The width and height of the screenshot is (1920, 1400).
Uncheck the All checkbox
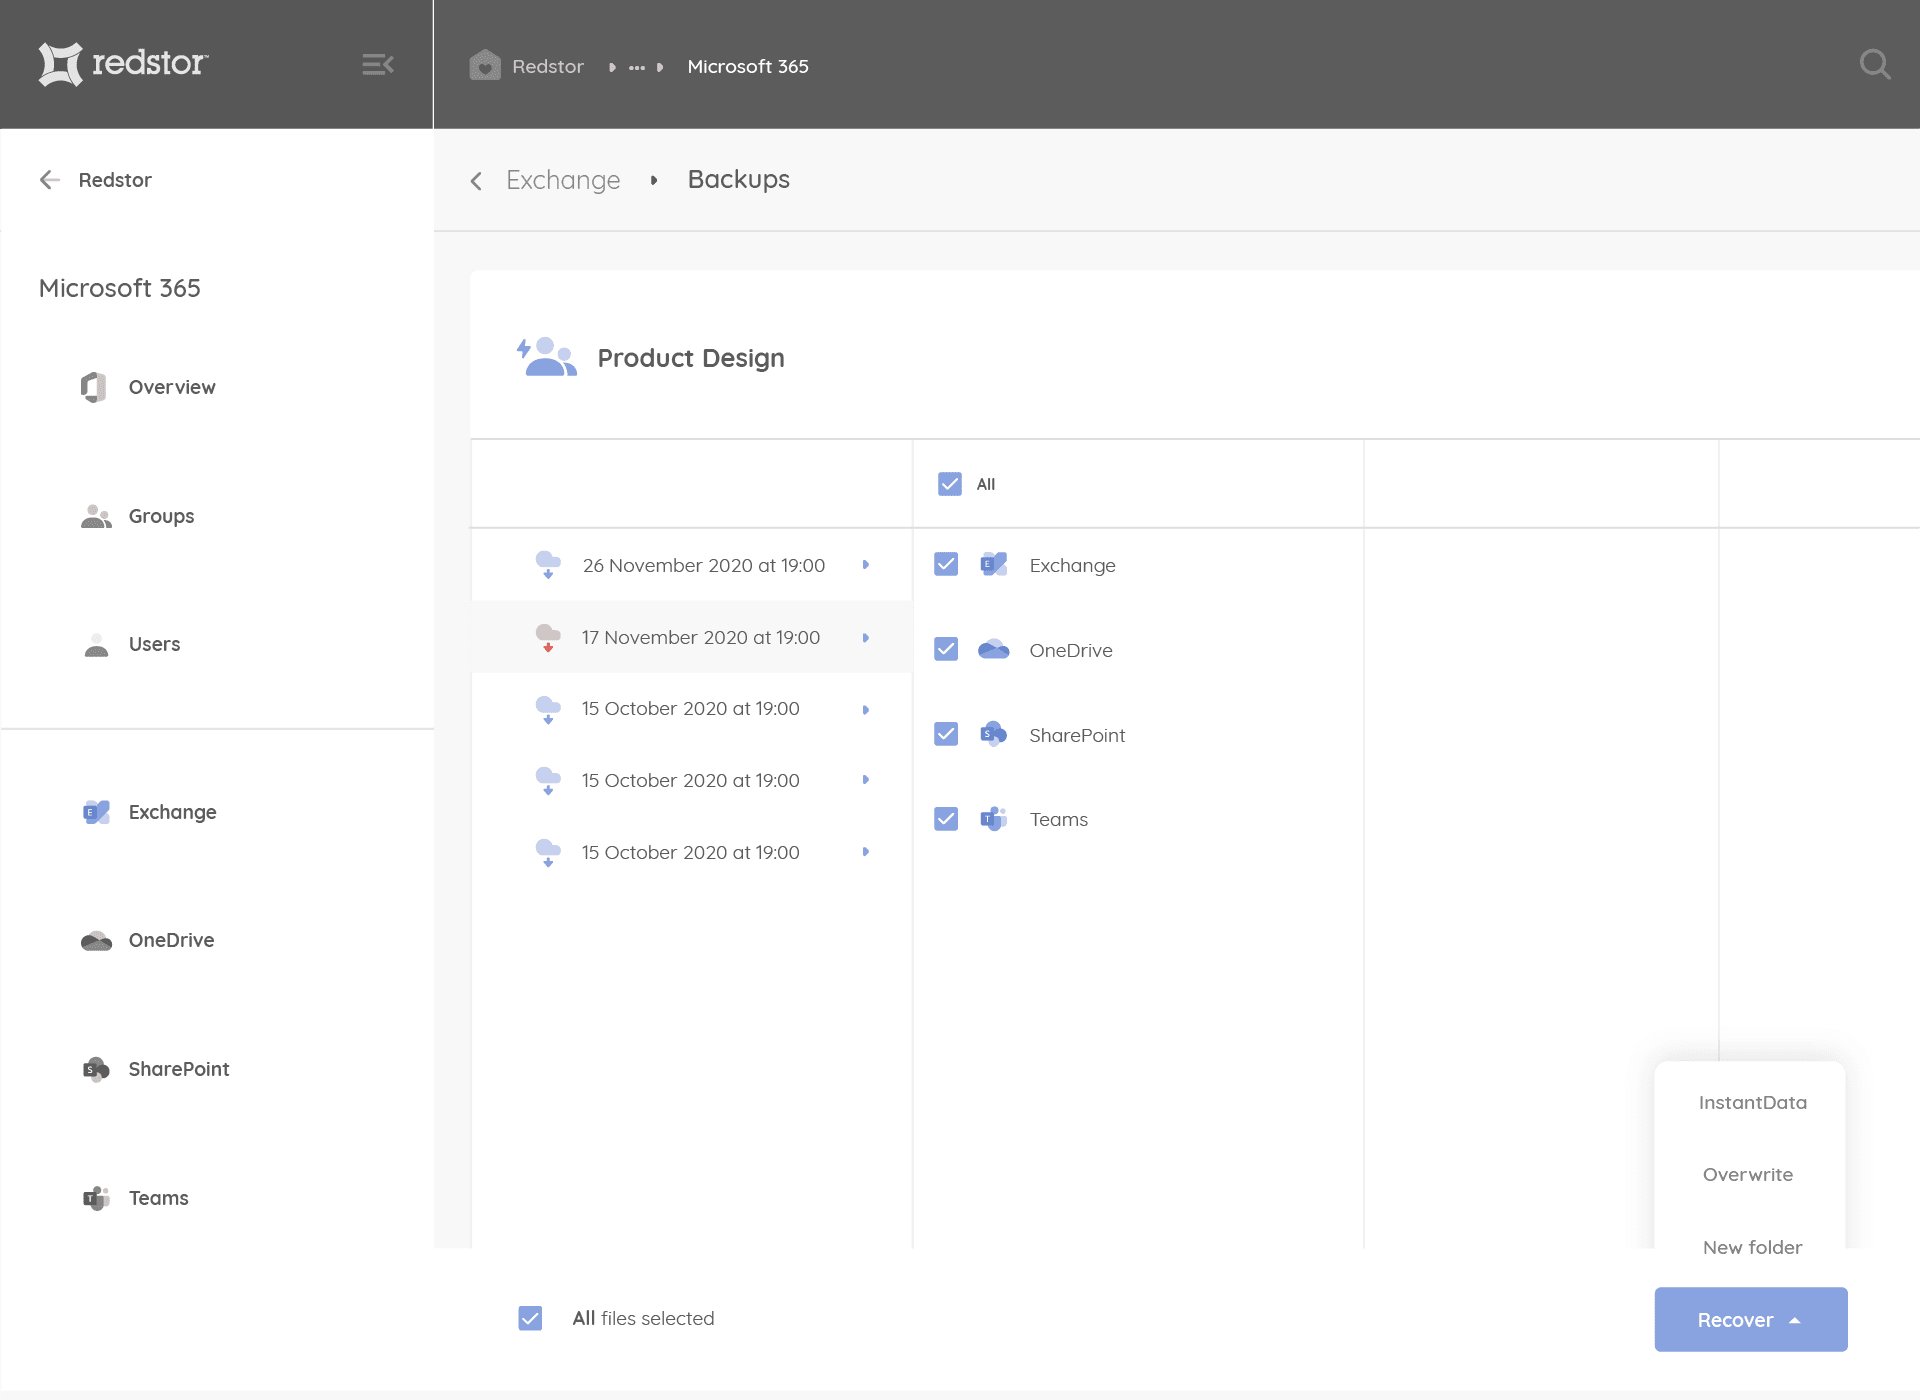[x=950, y=484]
